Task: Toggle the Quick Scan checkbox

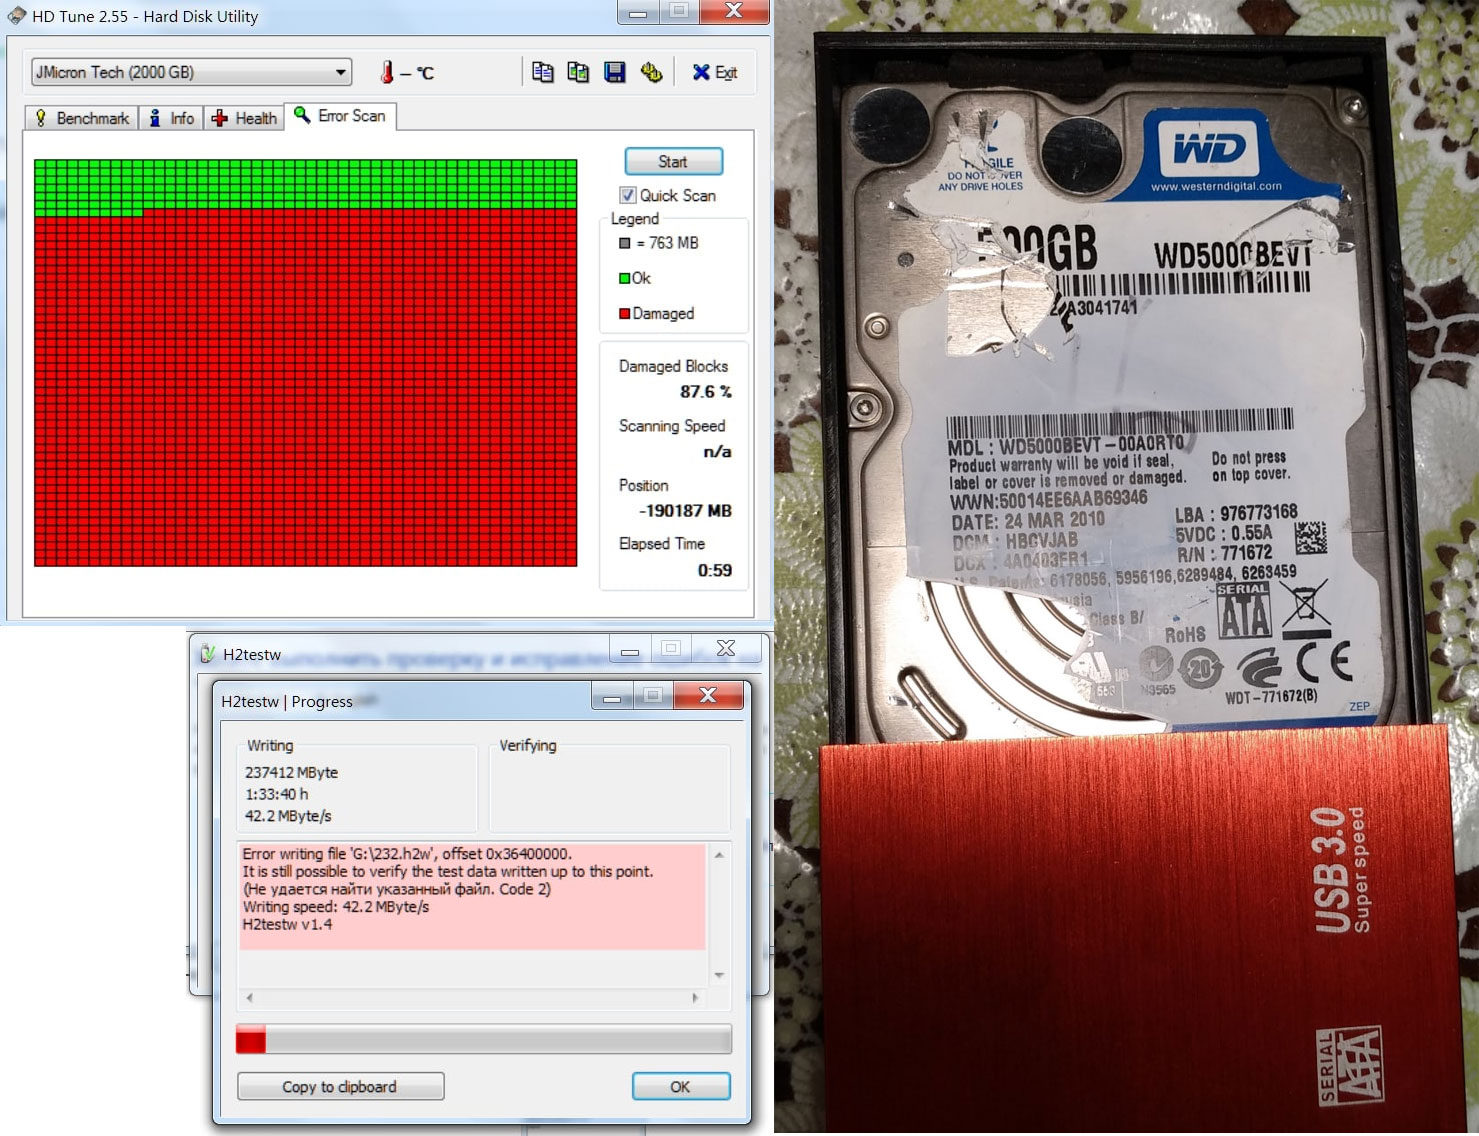Action: (x=628, y=195)
